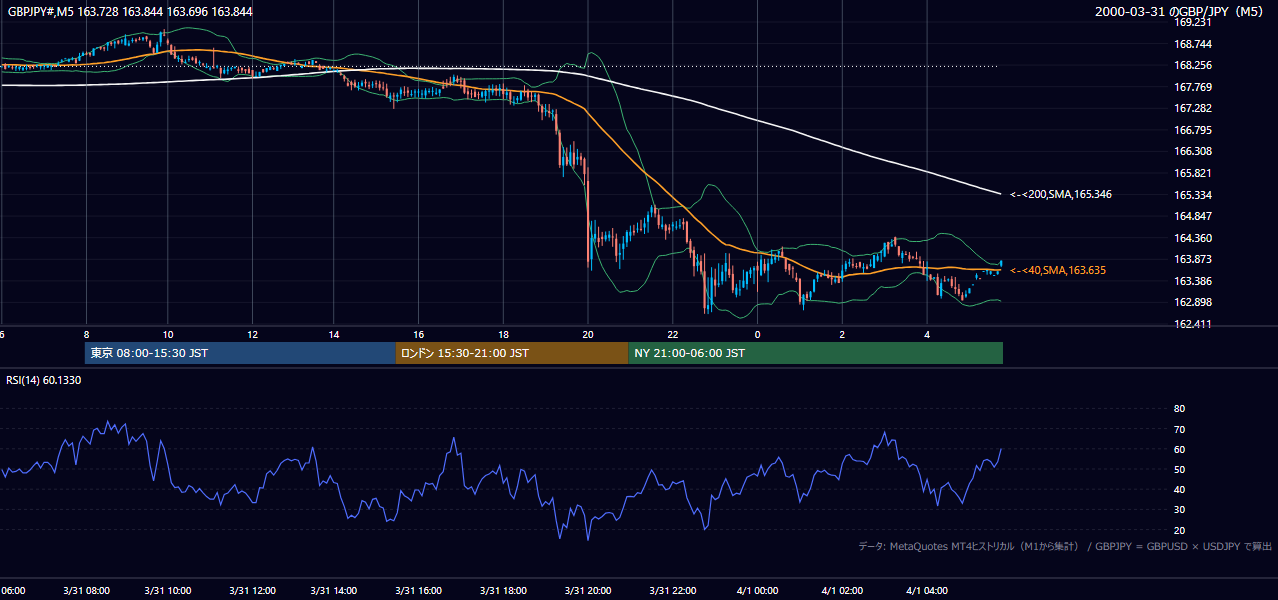
Task: Select the NY 21:00-06:00 JST session bar
Action: click(x=815, y=353)
